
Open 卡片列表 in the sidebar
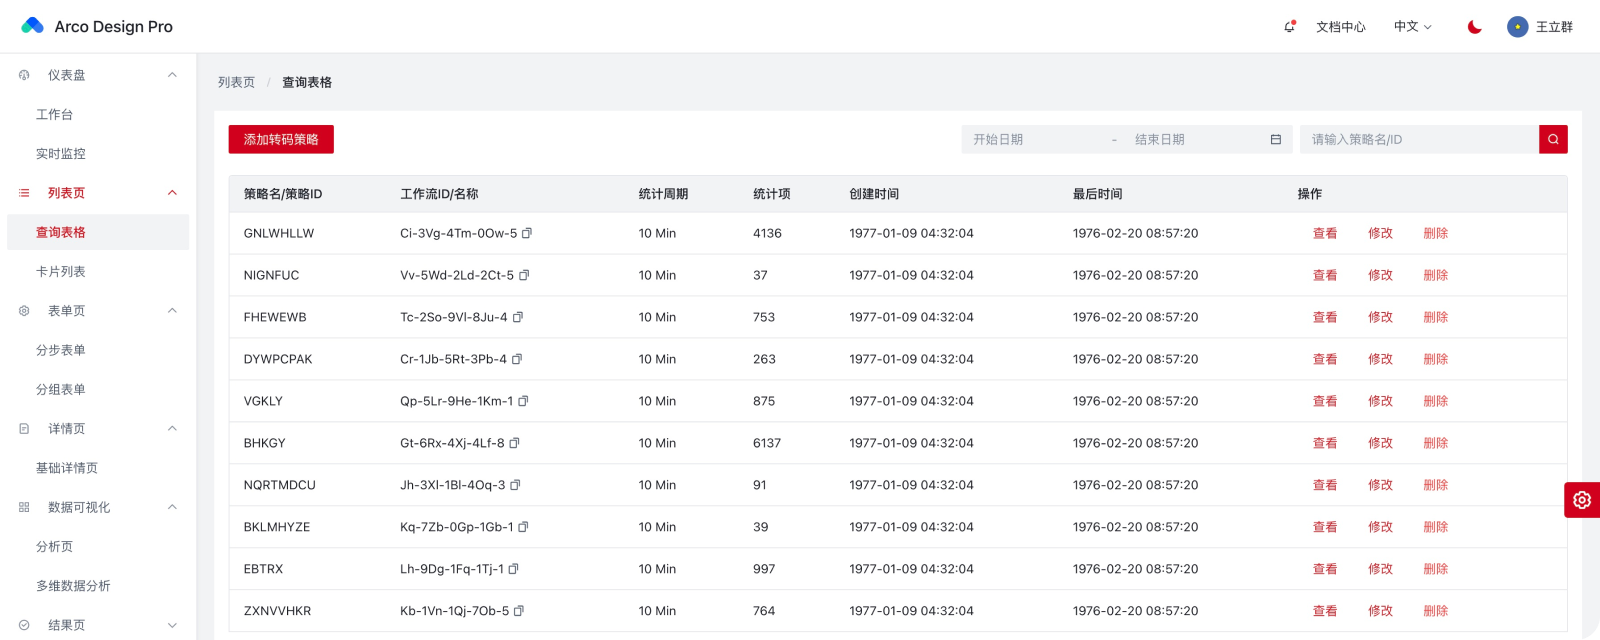click(x=61, y=271)
